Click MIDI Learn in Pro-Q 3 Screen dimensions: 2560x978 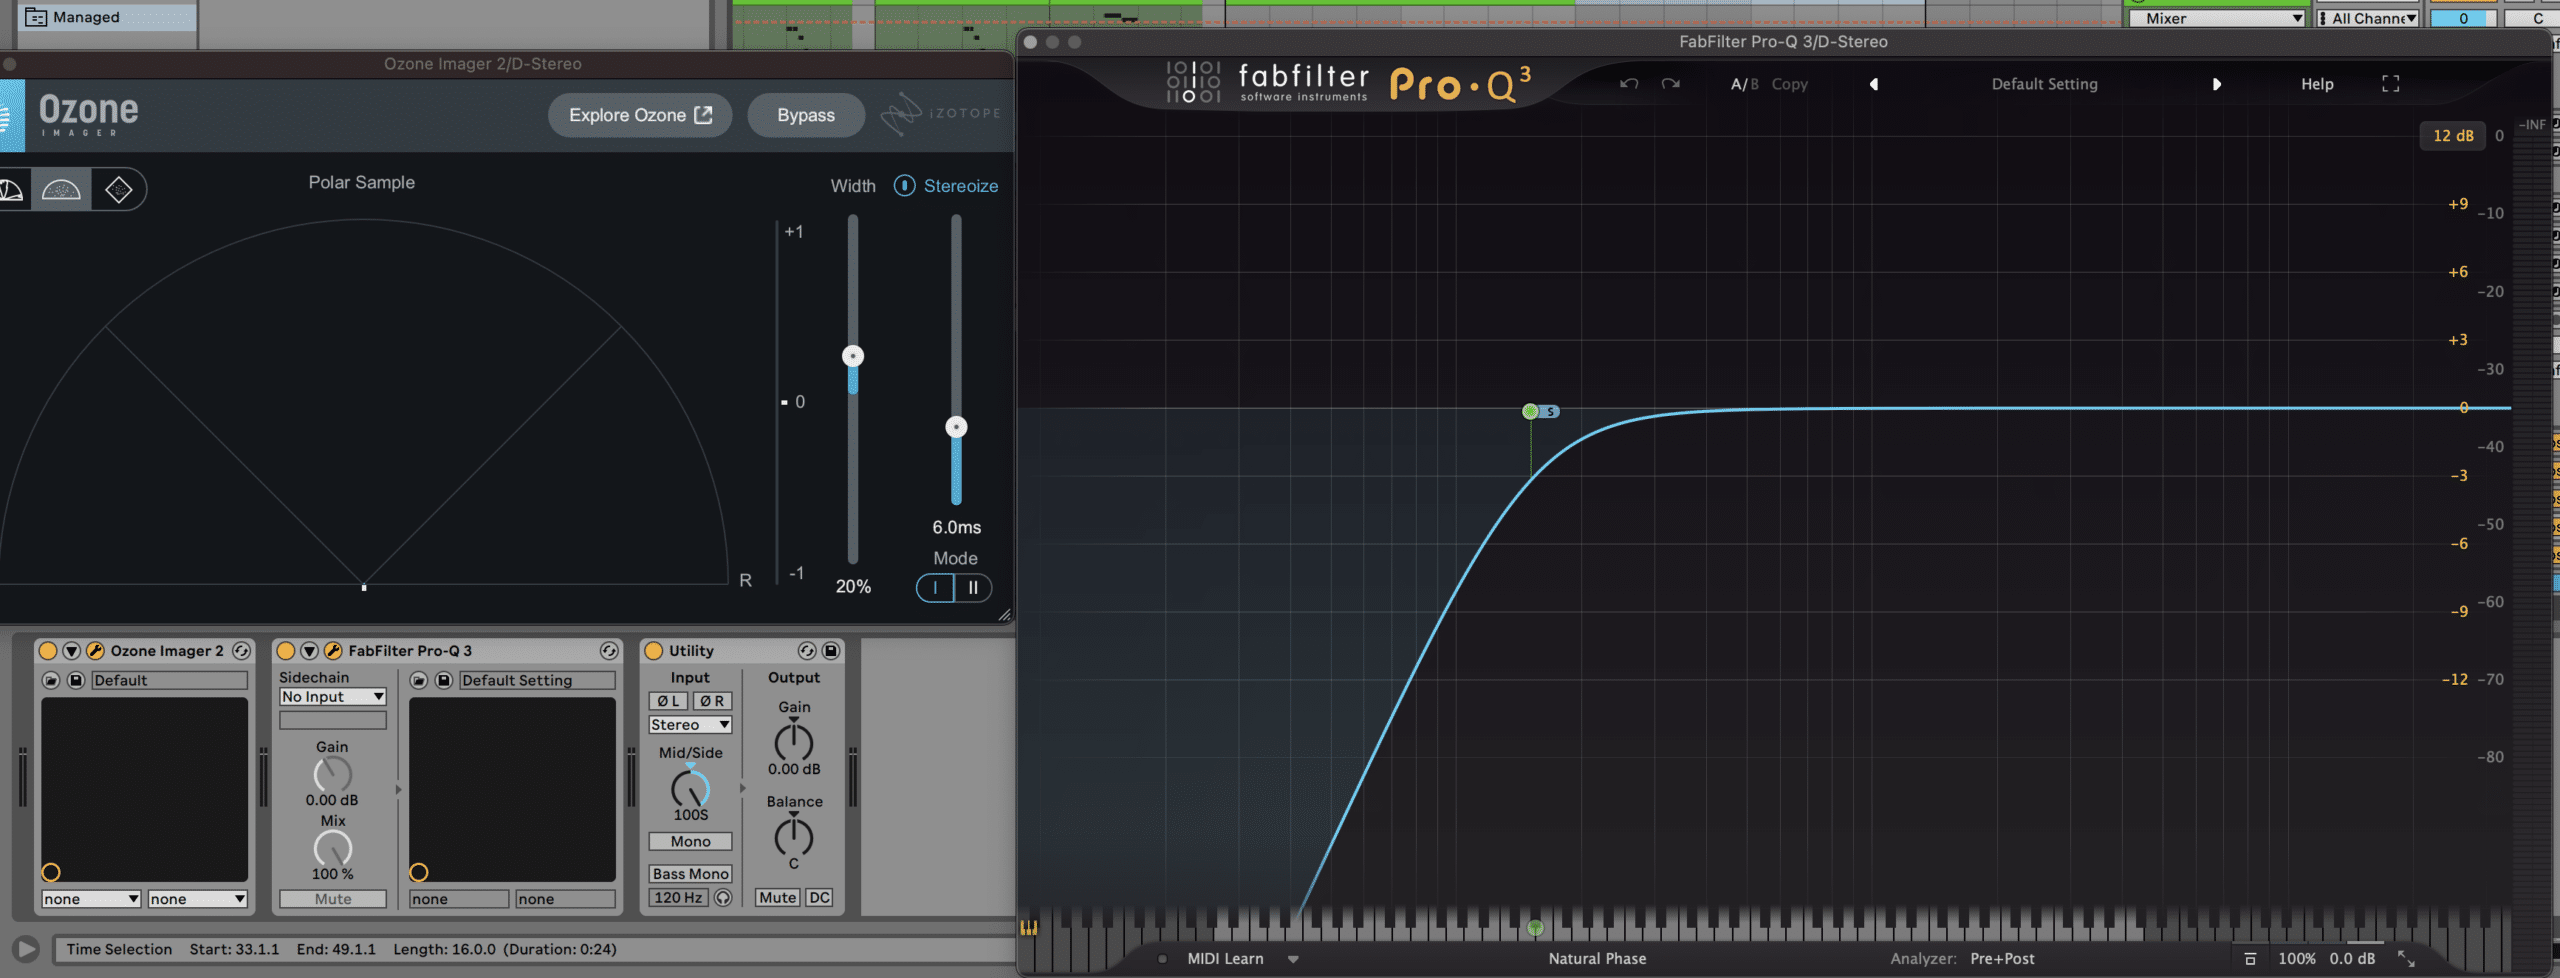[x=1225, y=958]
